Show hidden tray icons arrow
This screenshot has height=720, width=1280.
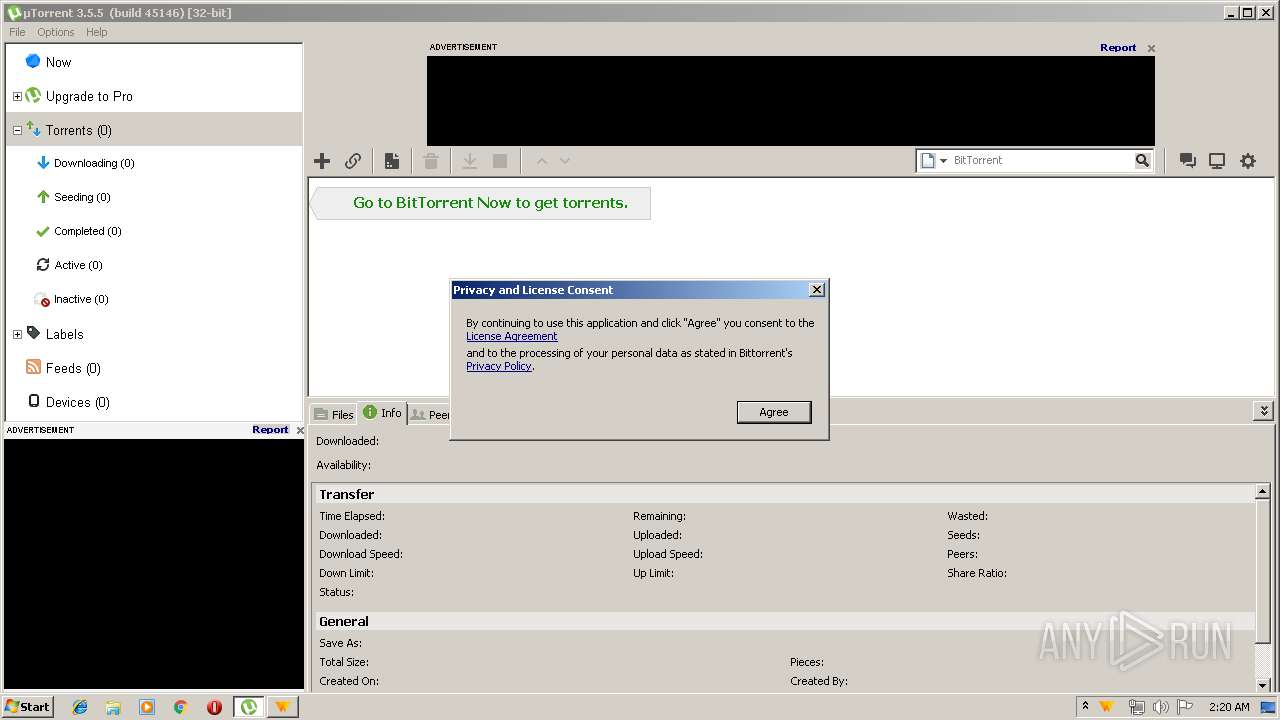click(1085, 707)
